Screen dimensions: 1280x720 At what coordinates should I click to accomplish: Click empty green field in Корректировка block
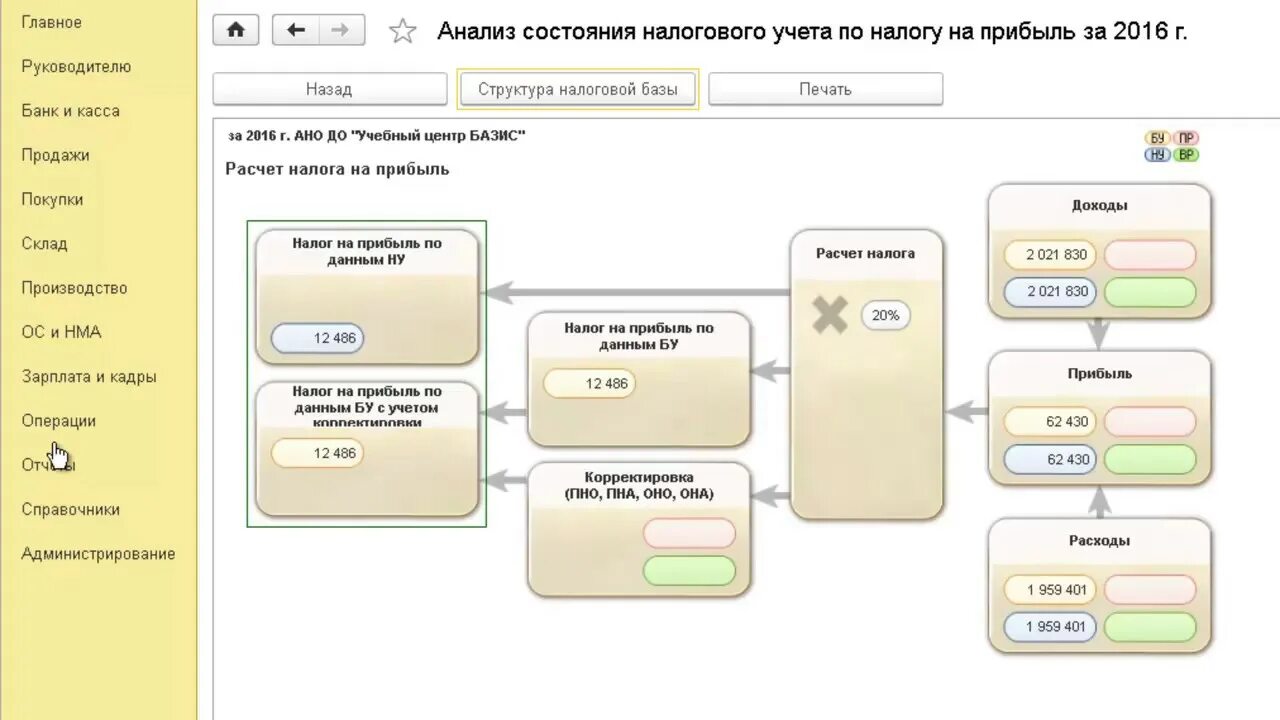689,571
